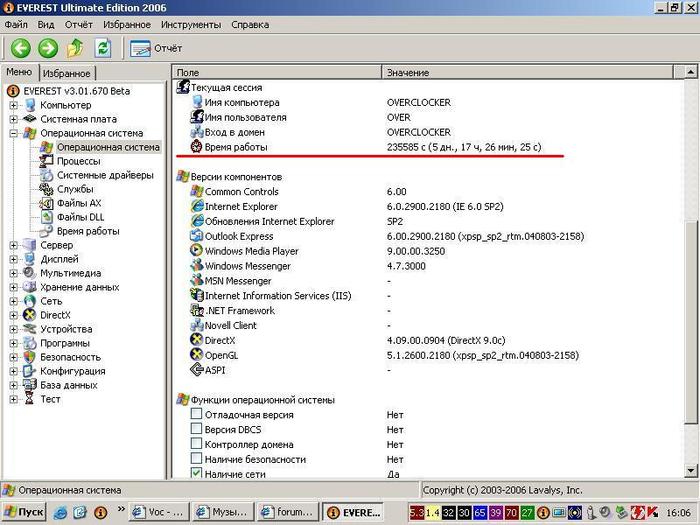700x525 pixels.
Task: Expand the Компьютер tree node
Action: pos(13,105)
